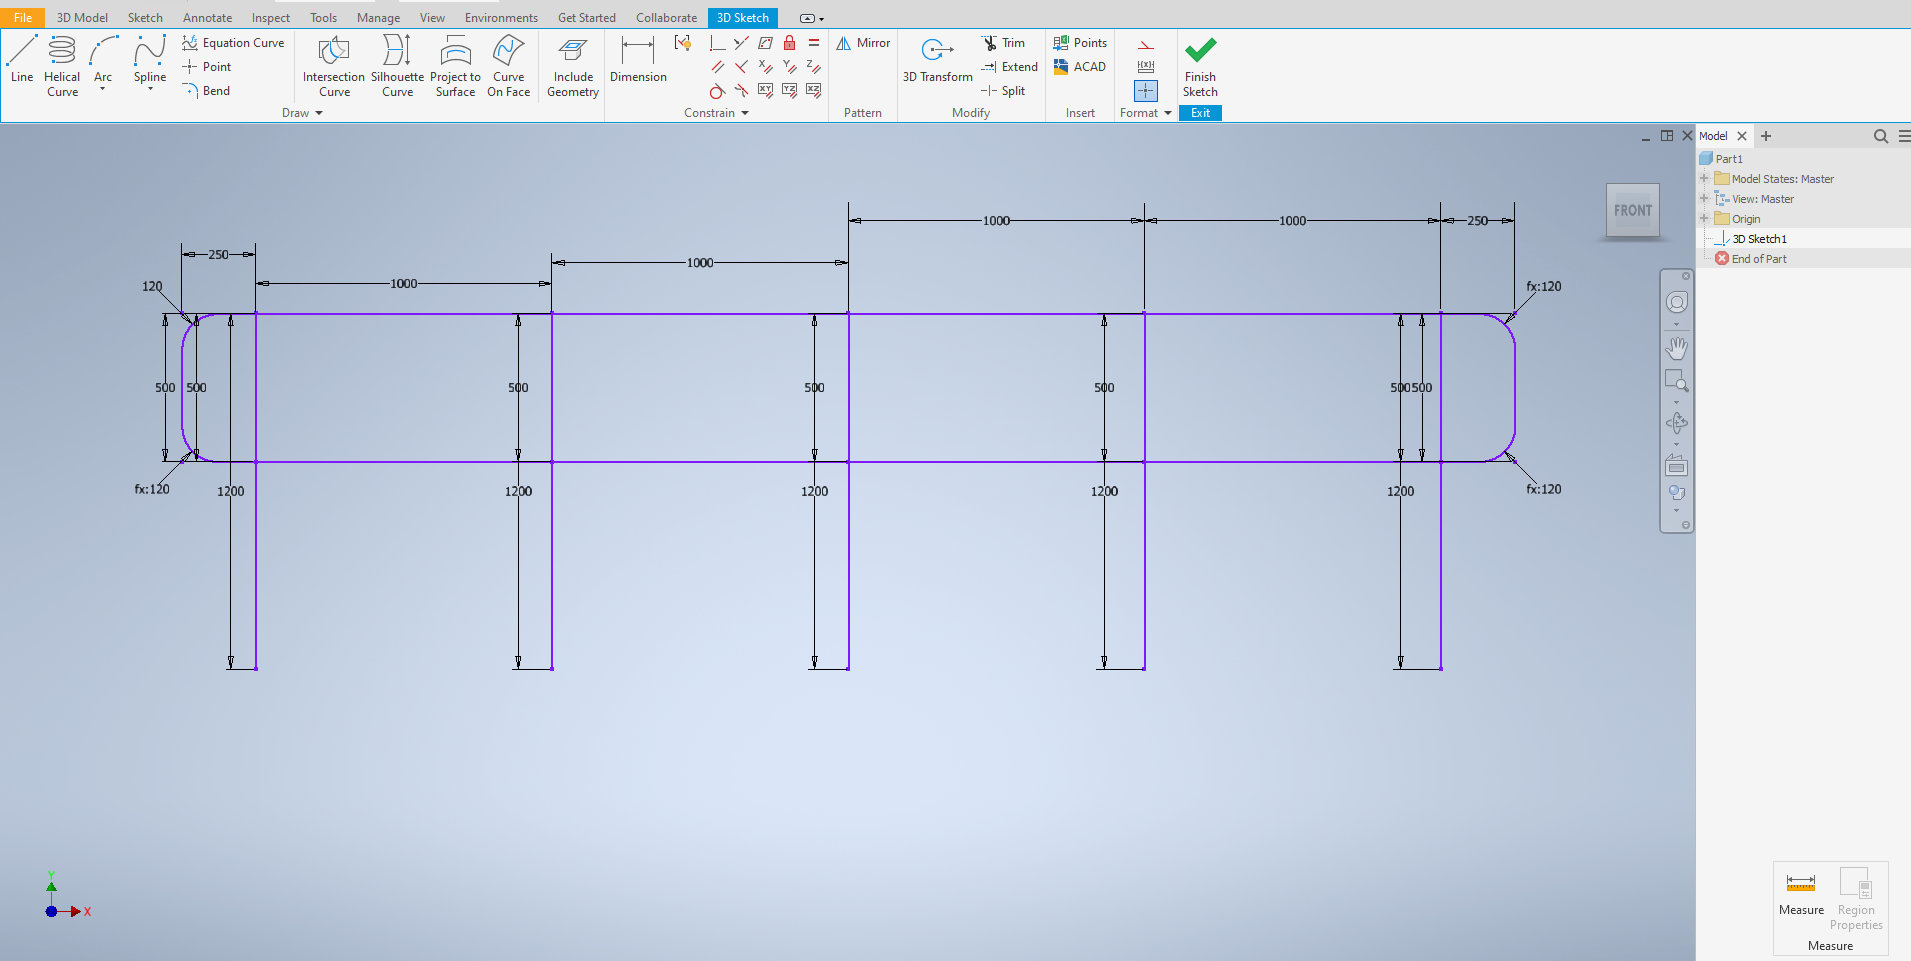The width and height of the screenshot is (1911, 961).
Task: Apply the Parallel to Z Axis constraint
Action: click(x=814, y=67)
